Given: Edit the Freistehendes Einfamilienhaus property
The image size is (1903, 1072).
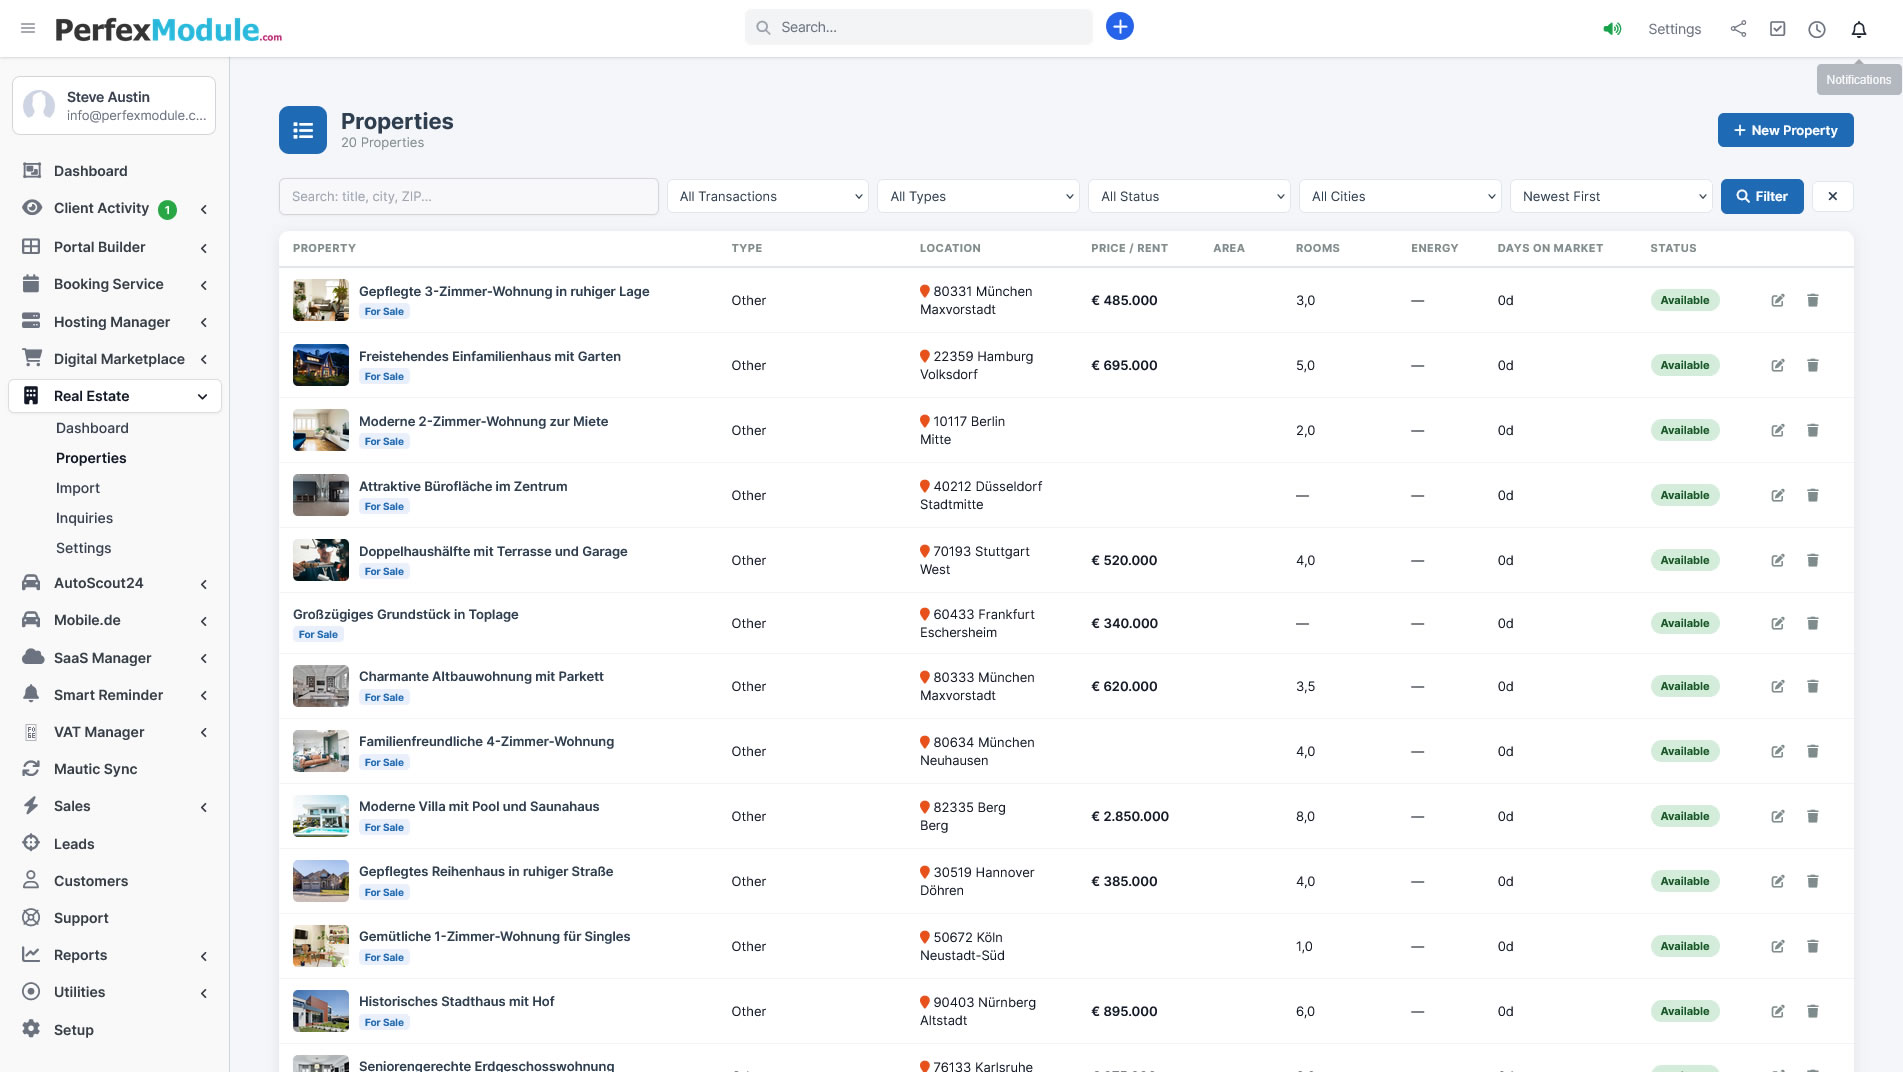Looking at the screenshot, I should point(1777,366).
